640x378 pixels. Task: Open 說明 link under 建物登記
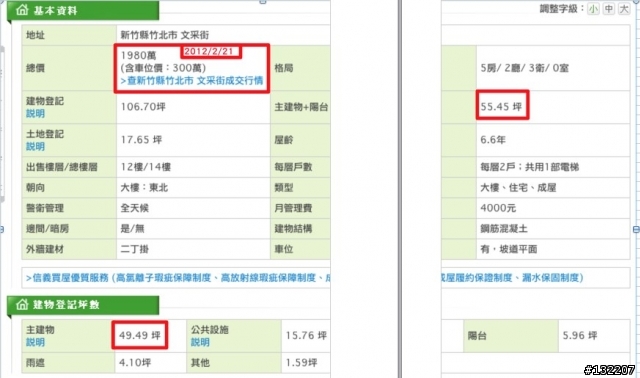pos(35,114)
